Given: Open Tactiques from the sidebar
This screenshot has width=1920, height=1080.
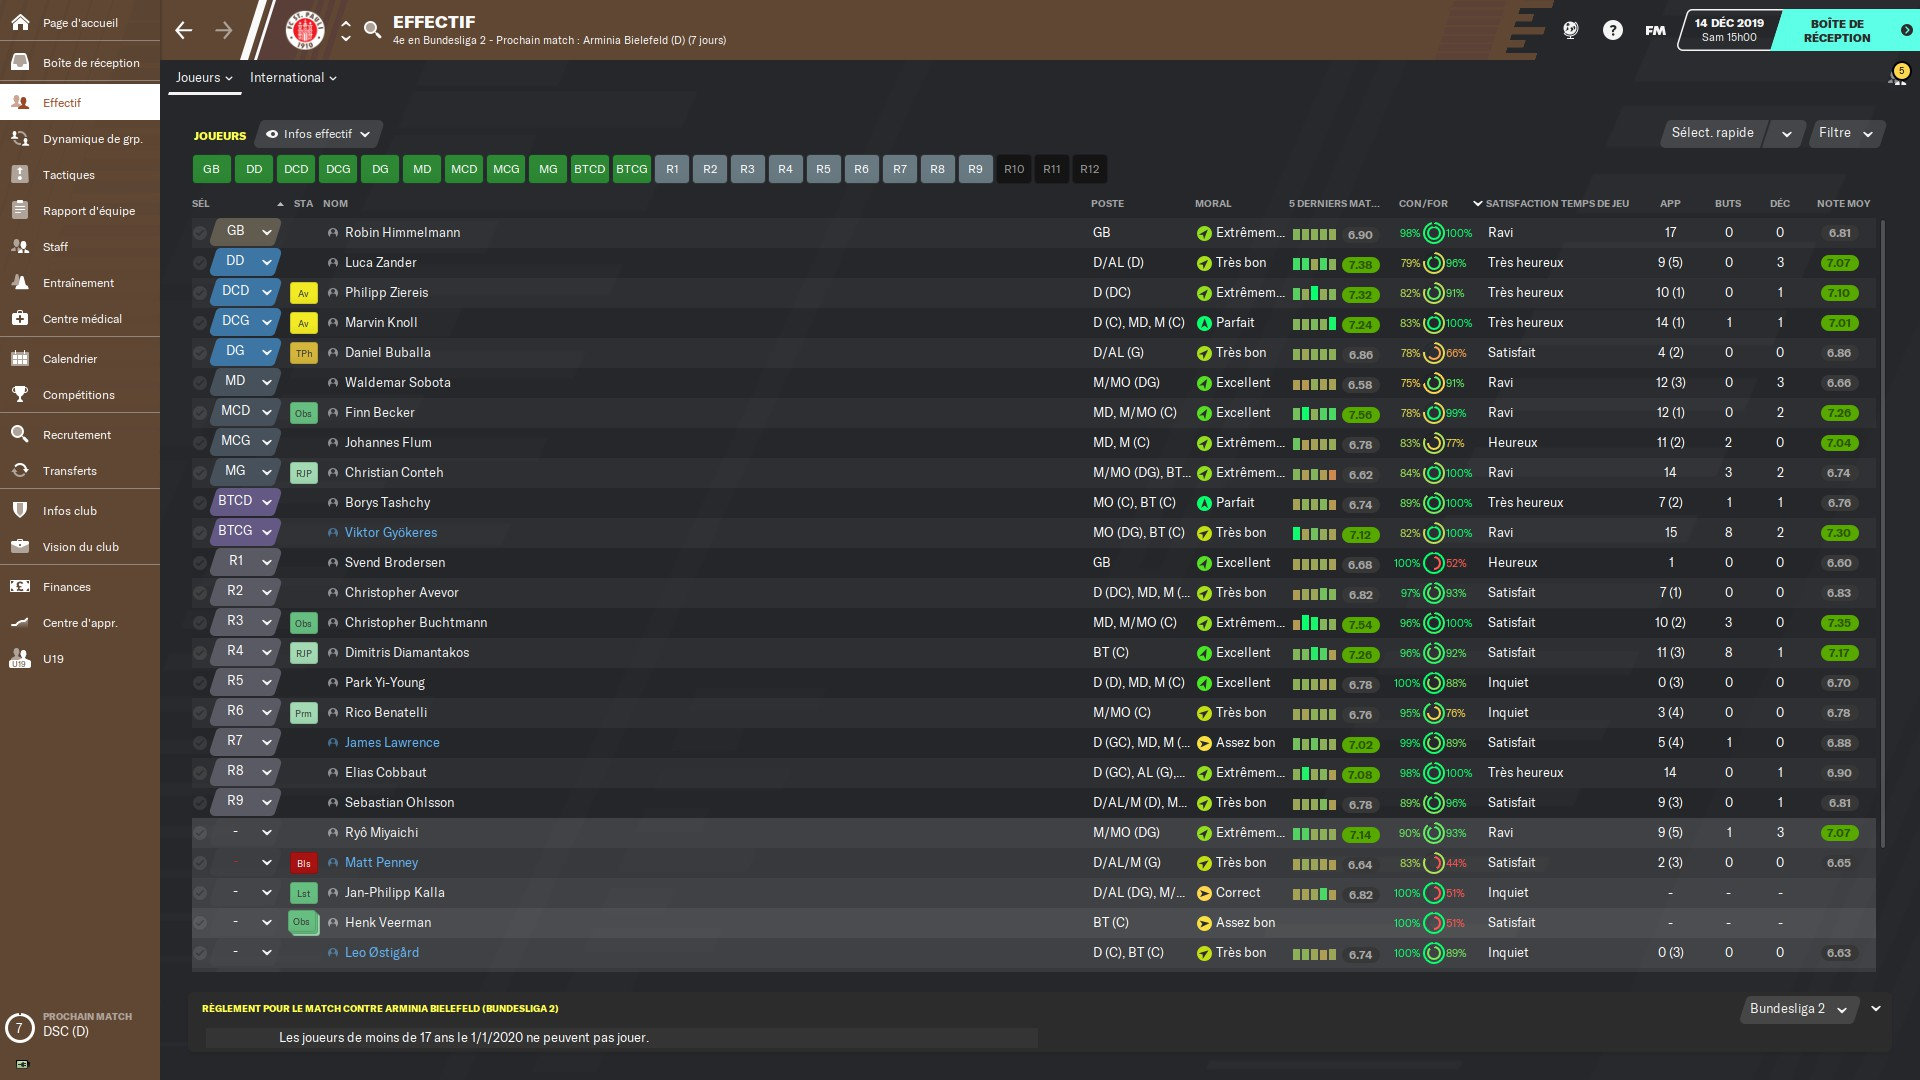Looking at the screenshot, I should click(68, 175).
